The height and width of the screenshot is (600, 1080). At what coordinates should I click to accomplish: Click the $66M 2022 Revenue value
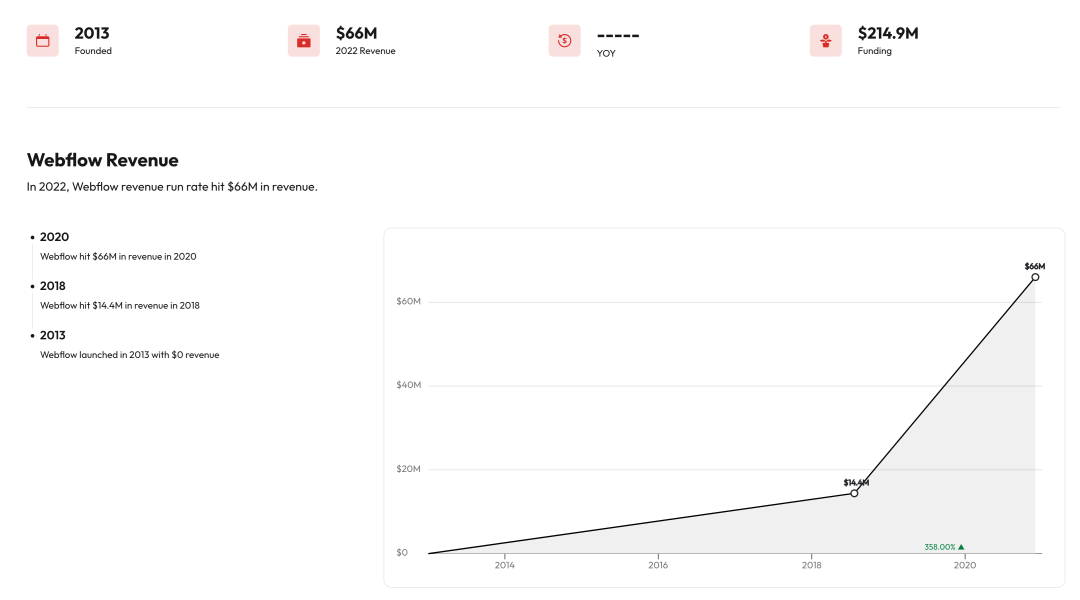point(356,33)
